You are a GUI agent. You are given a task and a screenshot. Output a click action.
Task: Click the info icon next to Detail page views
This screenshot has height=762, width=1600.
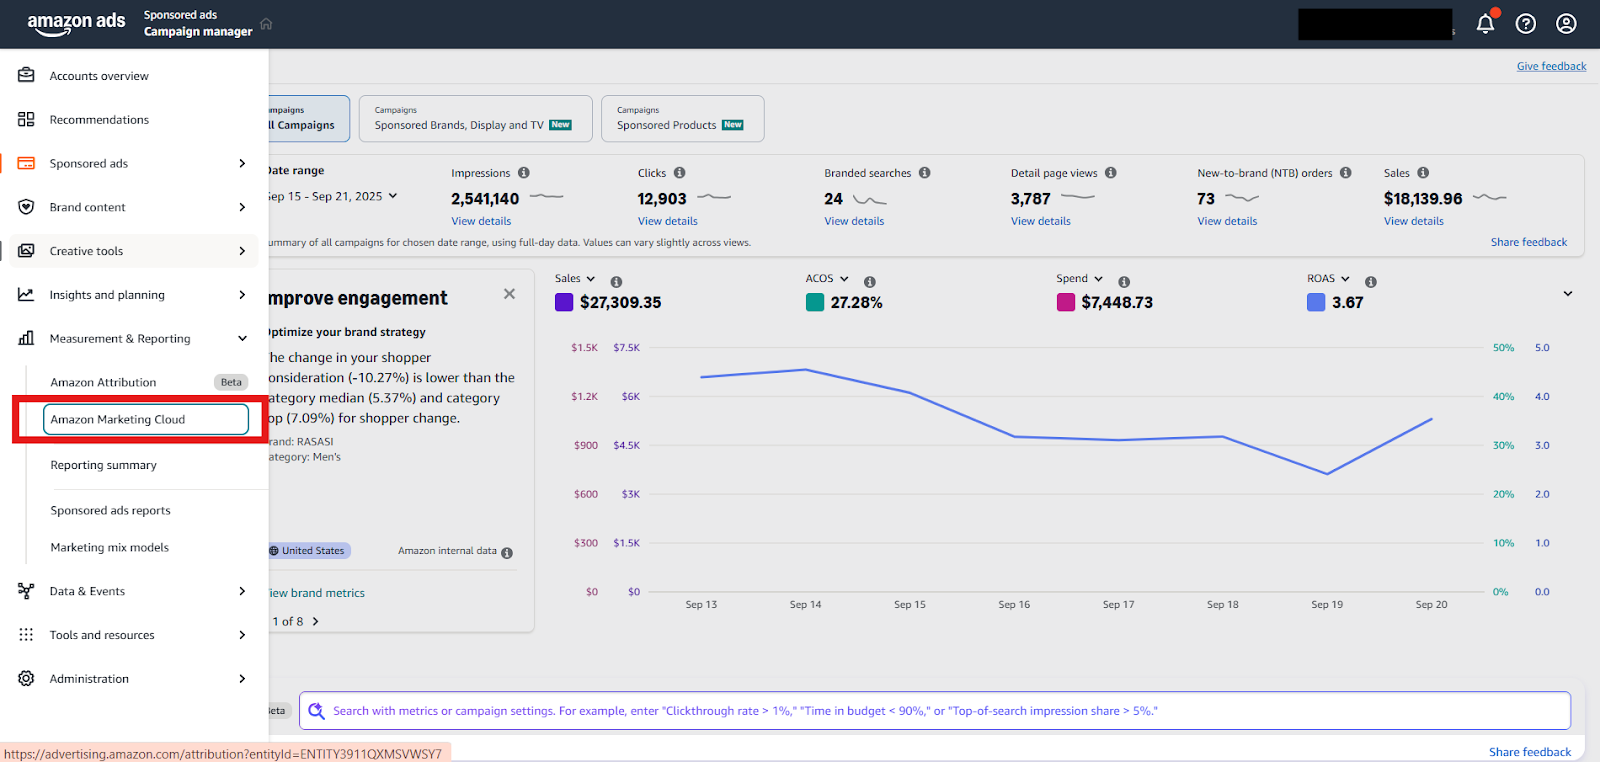click(x=1111, y=173)
